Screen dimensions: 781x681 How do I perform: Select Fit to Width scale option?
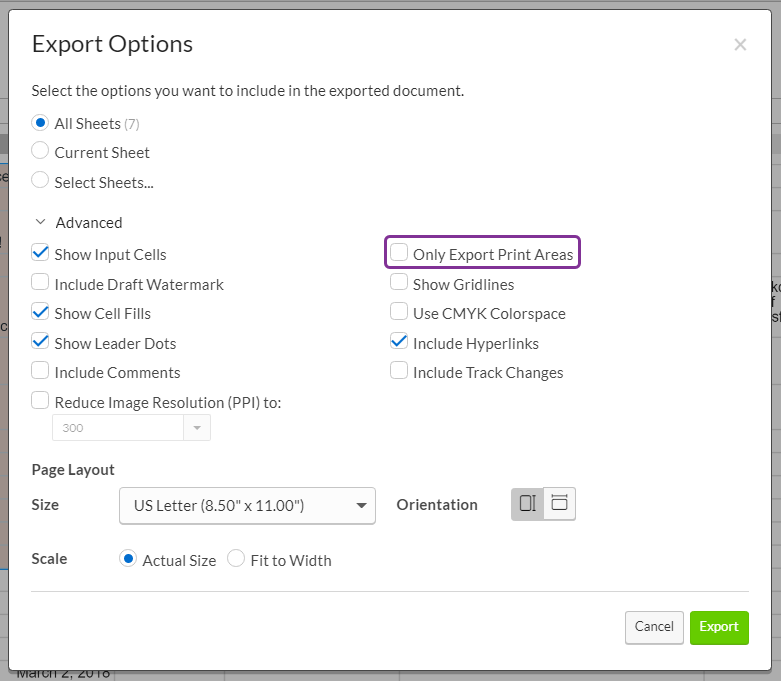tap(236, 559)
